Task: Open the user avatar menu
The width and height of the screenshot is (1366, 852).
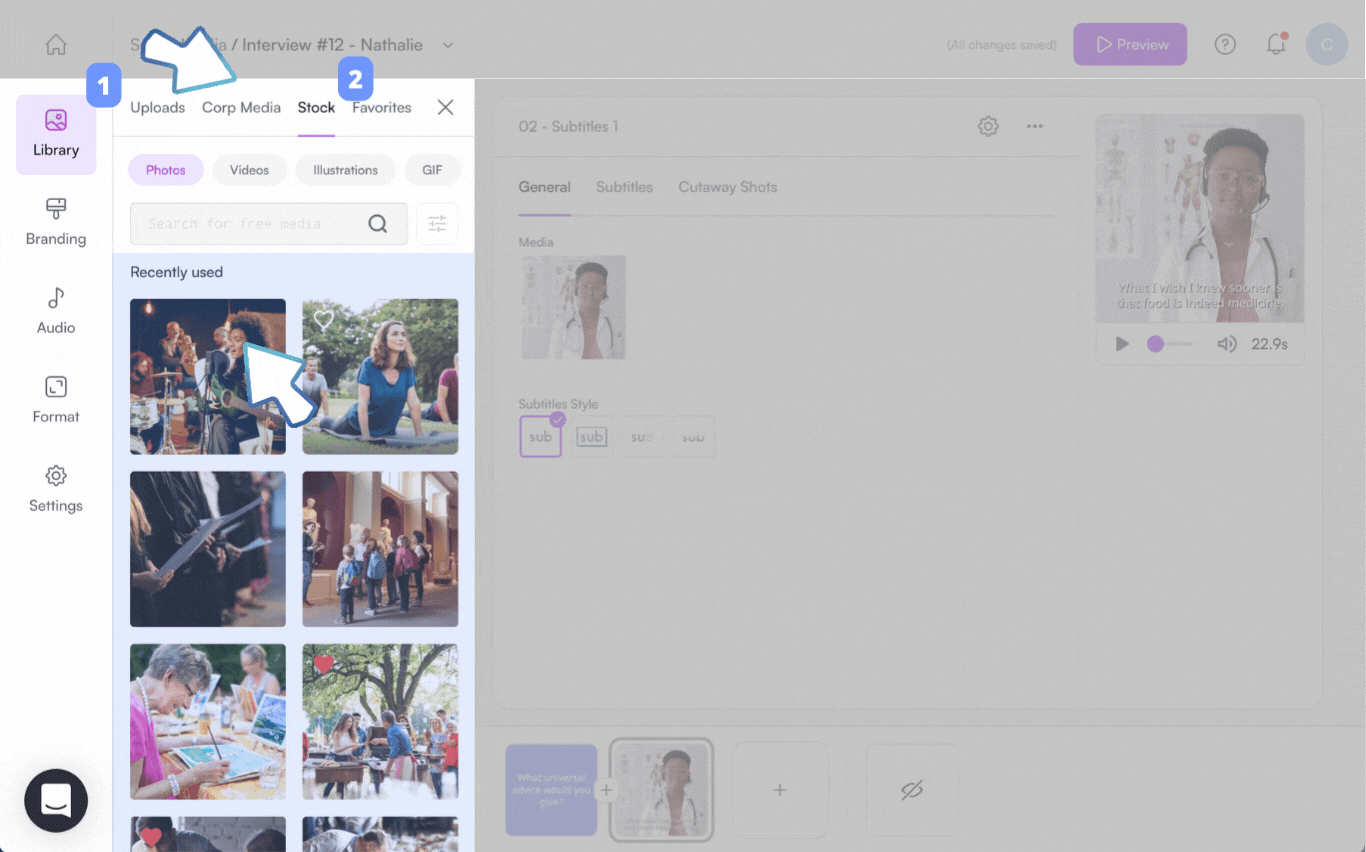Action: click(x=1327, y=45)
